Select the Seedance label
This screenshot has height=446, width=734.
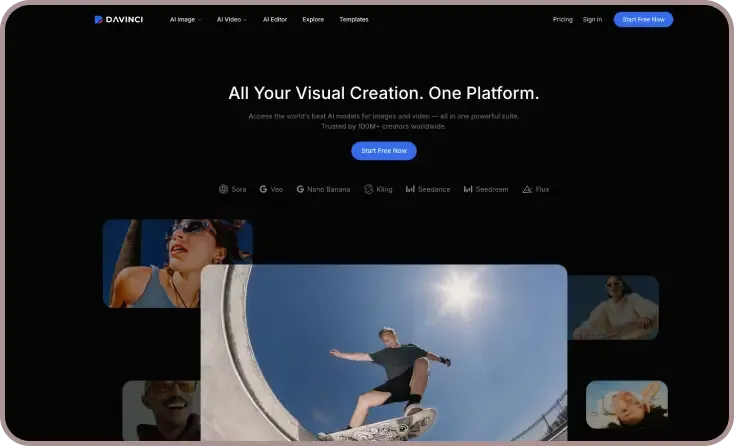tap(434, 190)
